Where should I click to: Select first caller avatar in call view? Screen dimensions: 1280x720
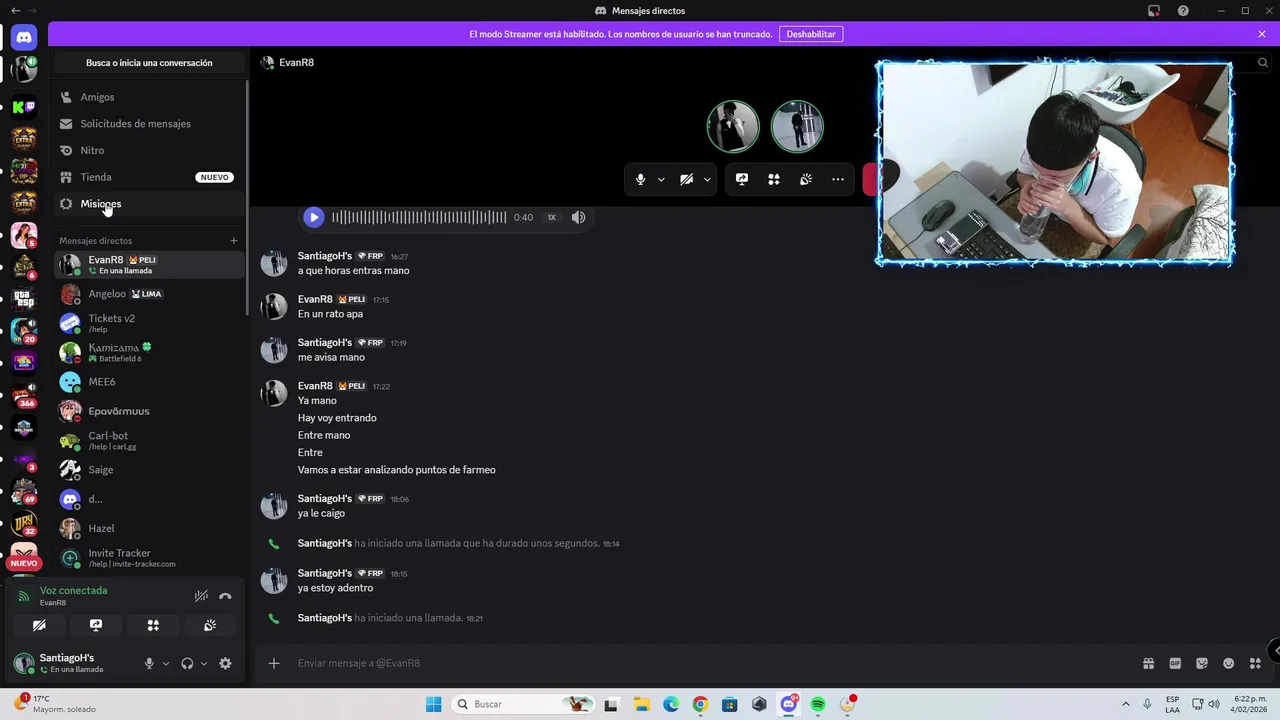733,126
